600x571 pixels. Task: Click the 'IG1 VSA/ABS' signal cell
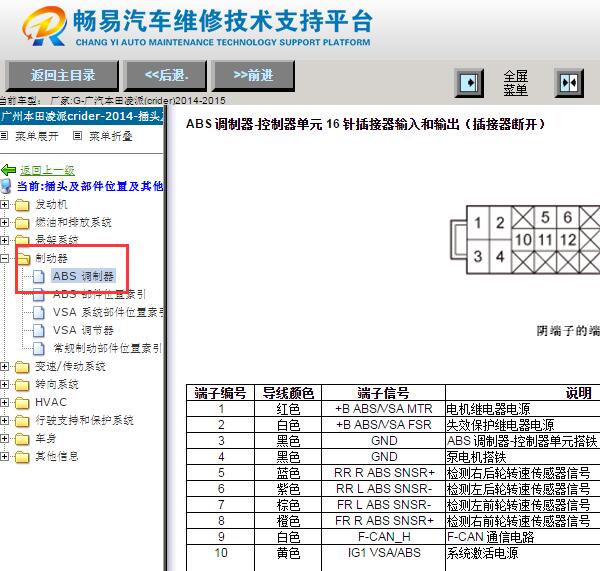383,553
